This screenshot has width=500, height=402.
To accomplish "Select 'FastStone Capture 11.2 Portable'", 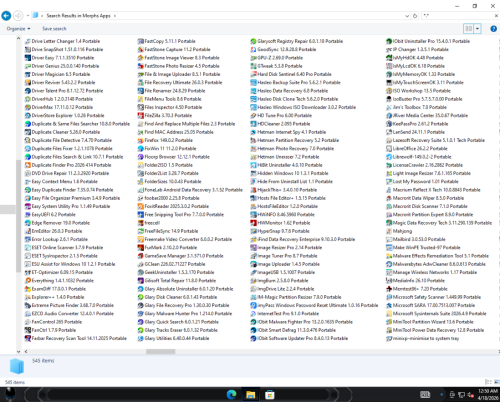I will 174,50.
